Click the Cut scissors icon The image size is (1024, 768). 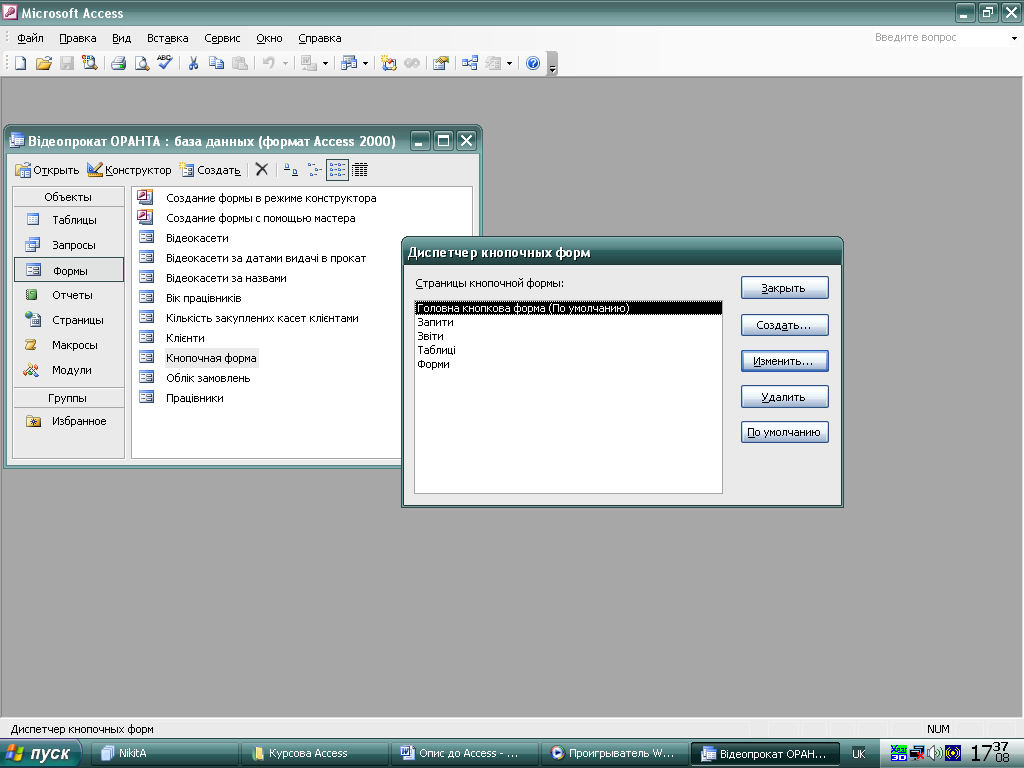193,63
